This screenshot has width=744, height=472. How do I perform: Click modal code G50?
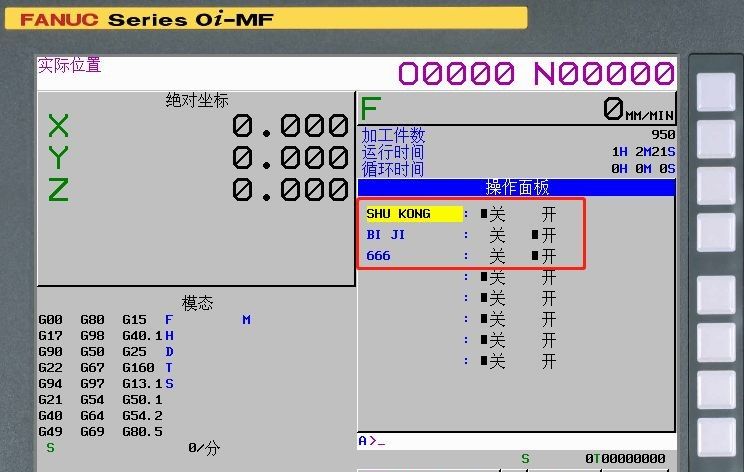point(92,352)
